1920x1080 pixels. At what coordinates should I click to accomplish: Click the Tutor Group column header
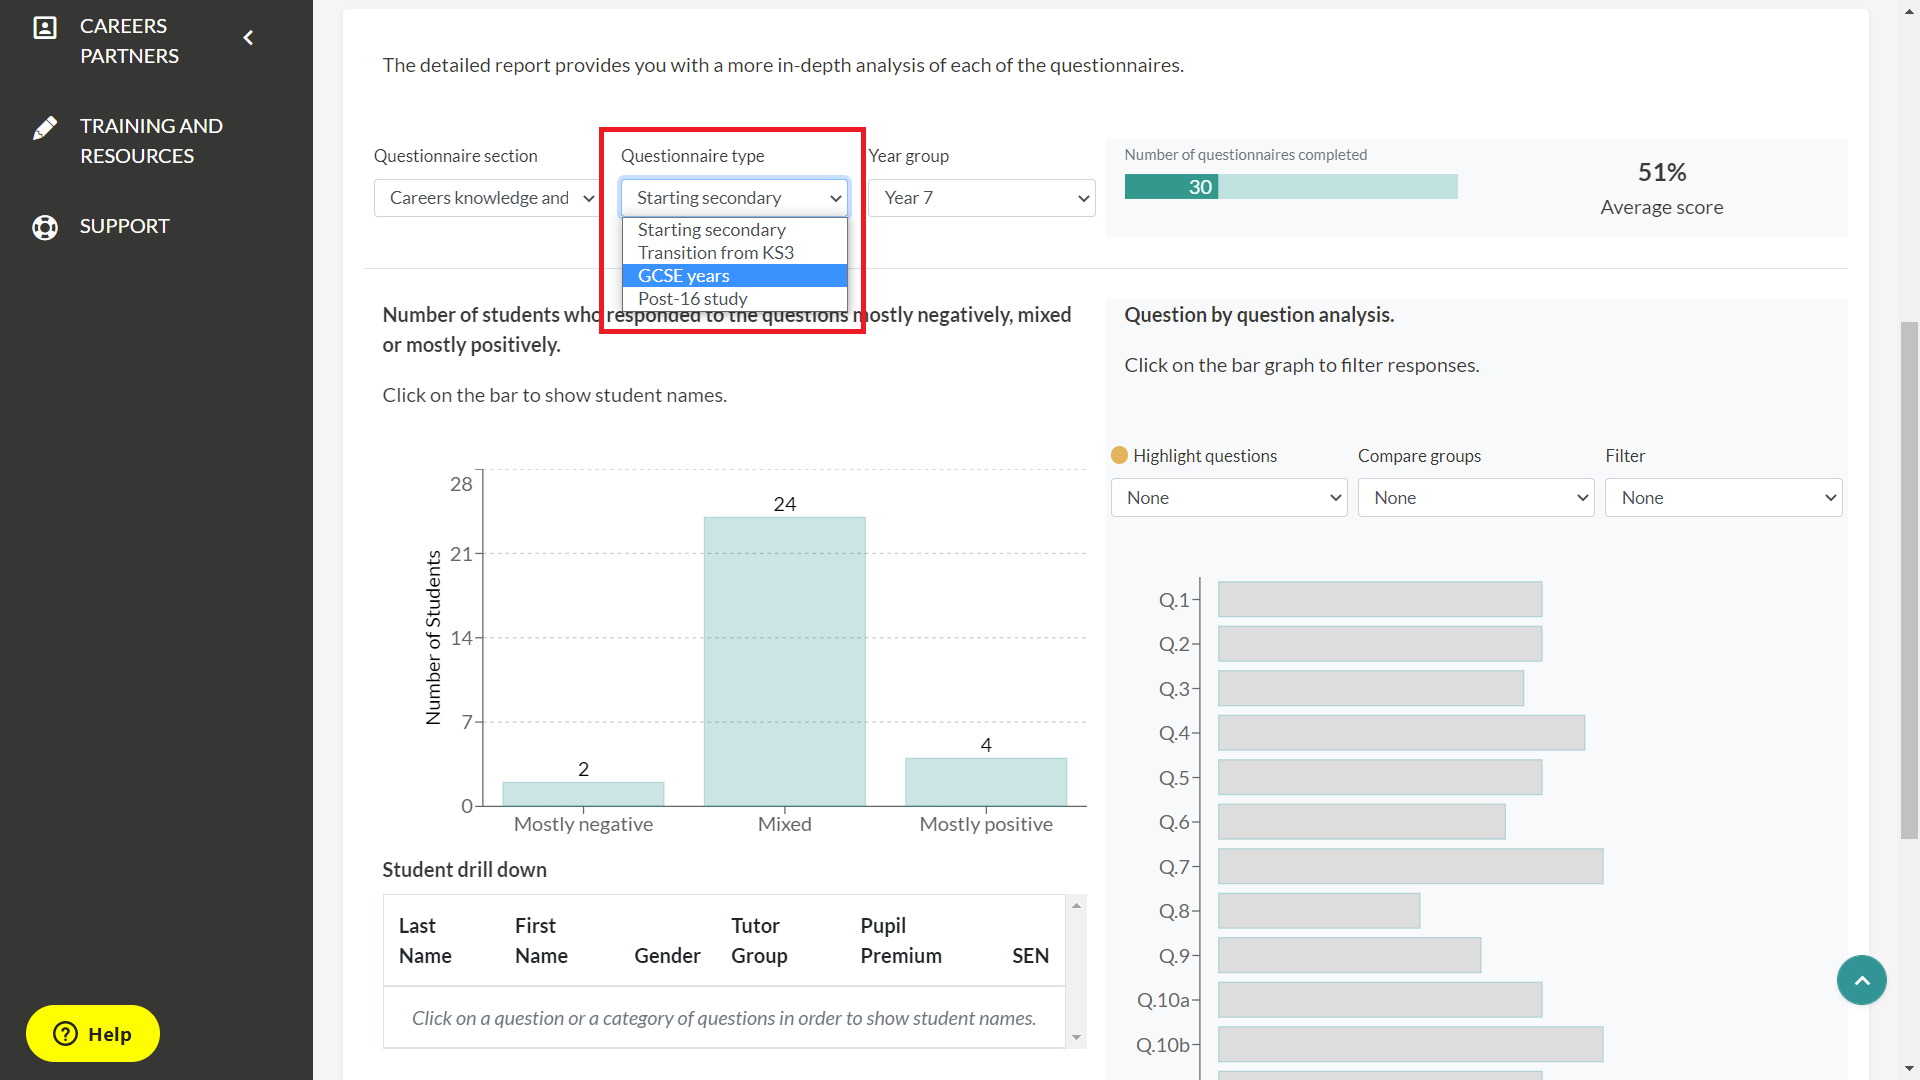(x=759, y=941)
